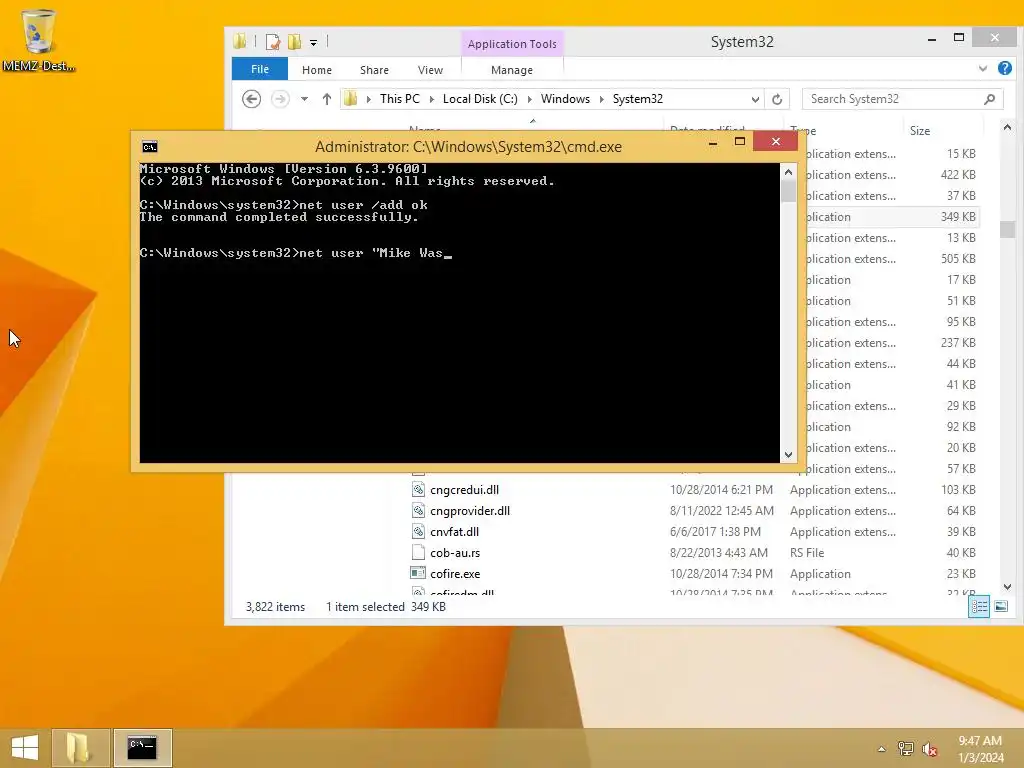Switch to Details view using status bar icon
This screenshot has width=1024, height=768.
tap(979, 606)
